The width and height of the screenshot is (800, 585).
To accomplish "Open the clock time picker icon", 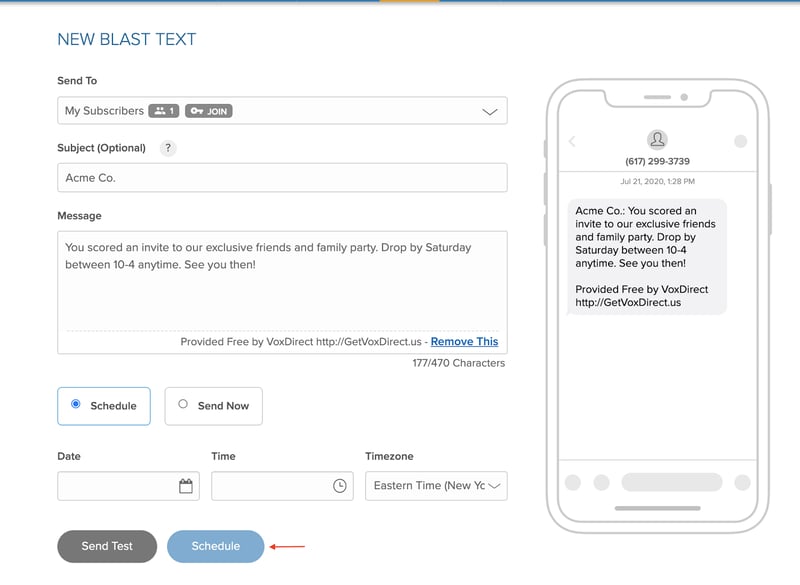I will pyautogui.click(x=340, y=486).
